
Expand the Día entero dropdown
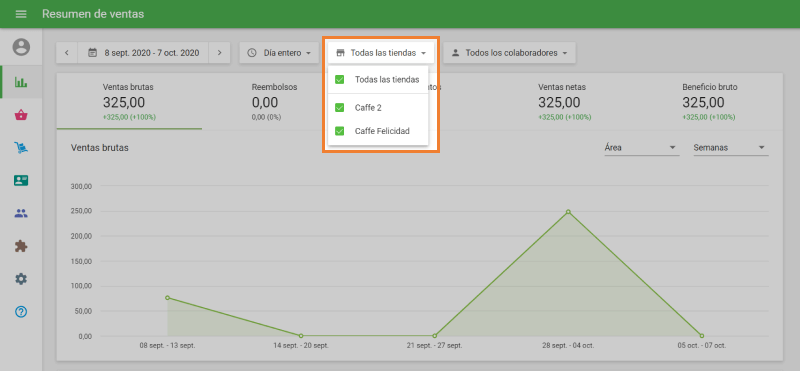[279, 53]
